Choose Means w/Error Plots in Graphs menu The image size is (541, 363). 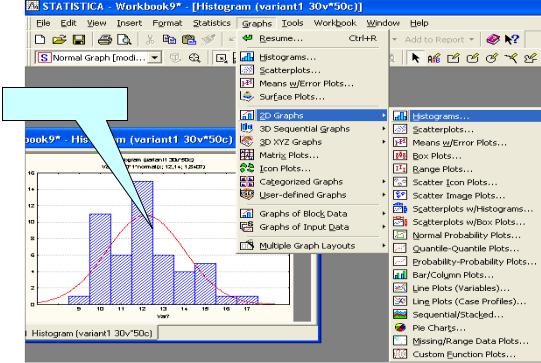(306, 84)
